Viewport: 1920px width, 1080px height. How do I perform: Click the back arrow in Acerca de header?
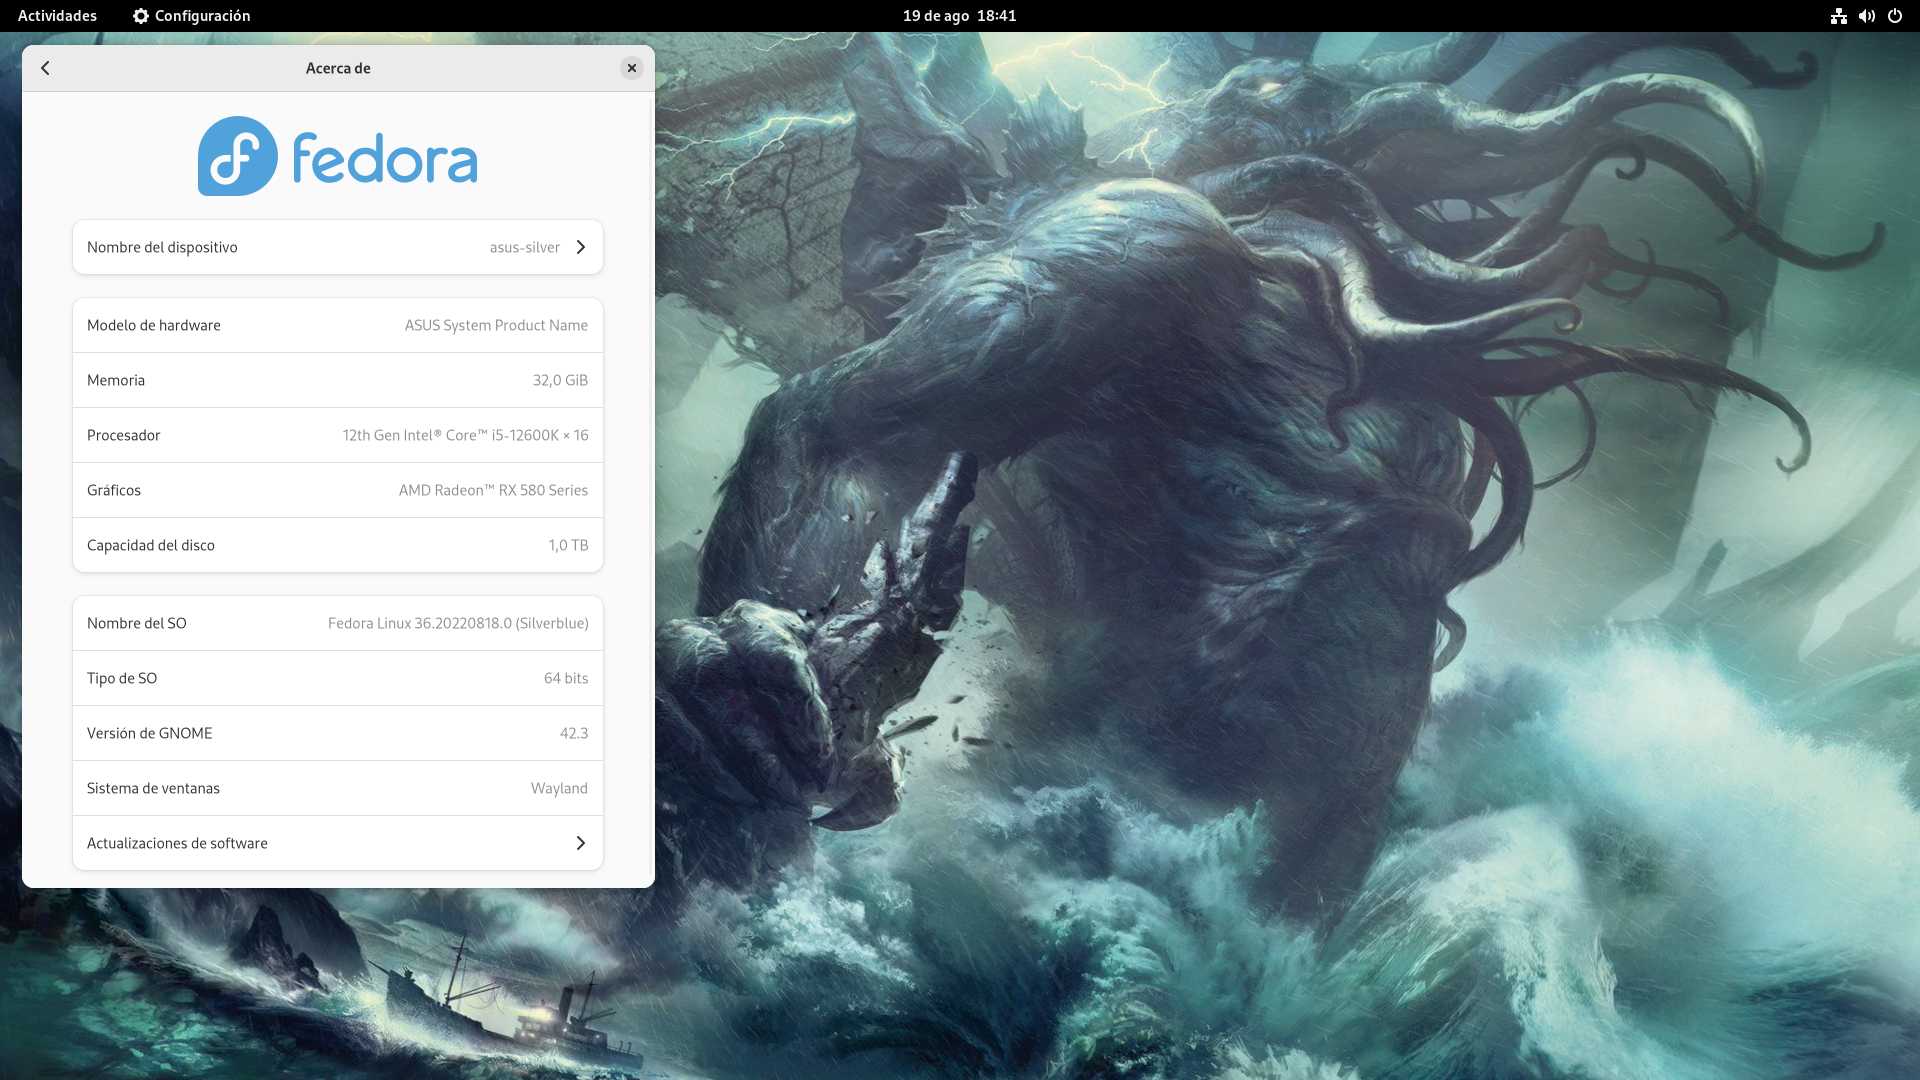click(45, 68)
